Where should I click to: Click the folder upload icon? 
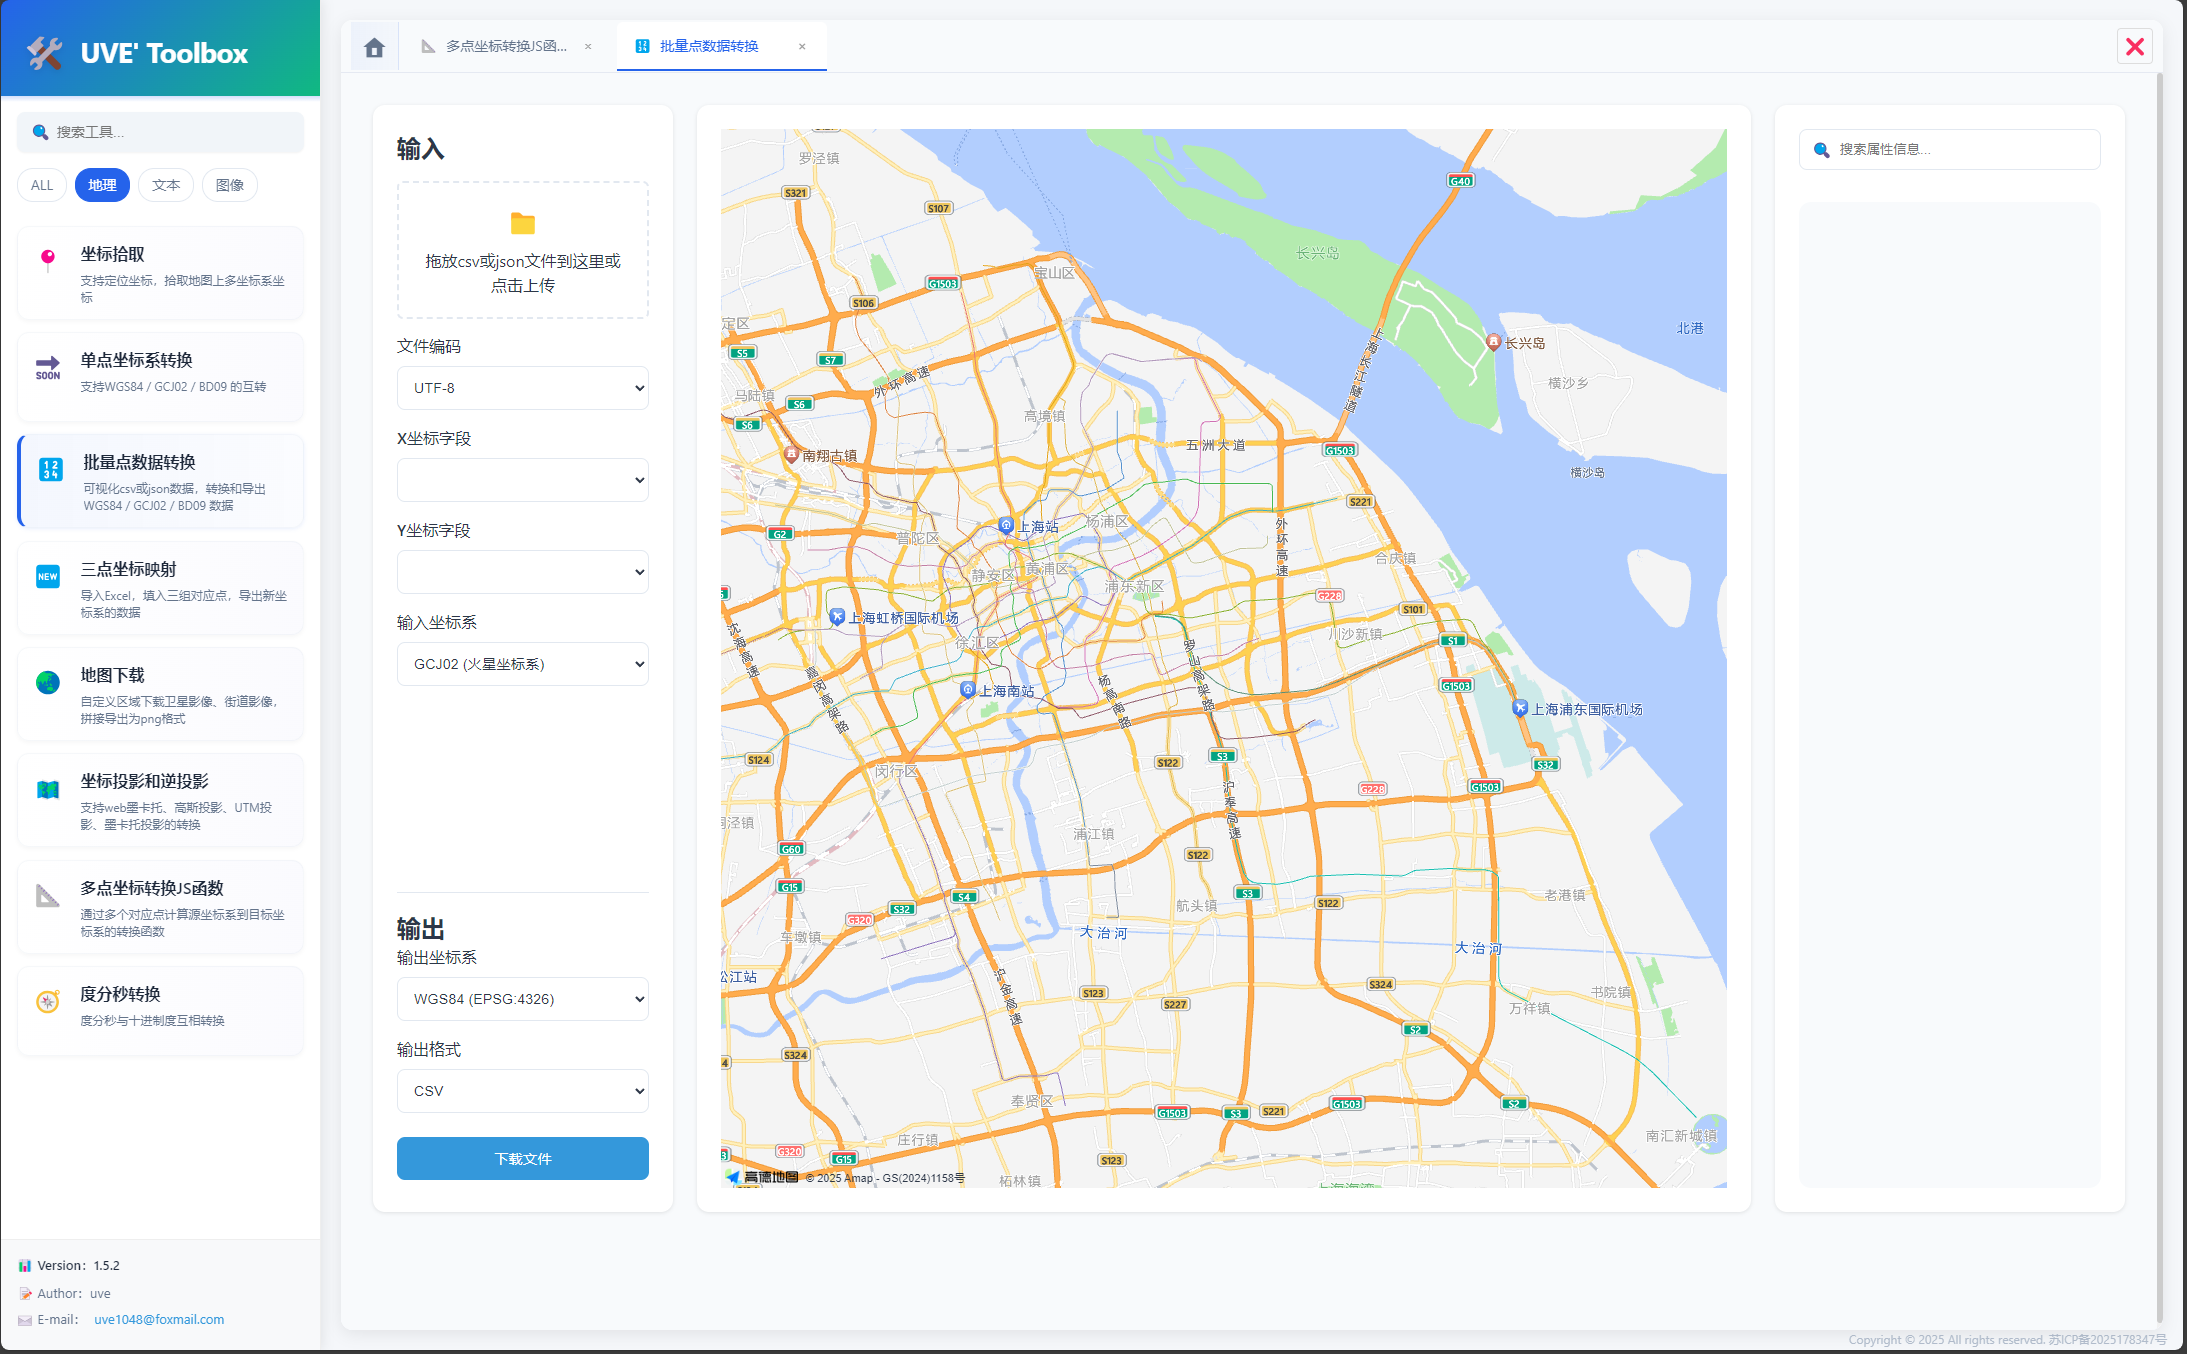[x=522, y=224]
